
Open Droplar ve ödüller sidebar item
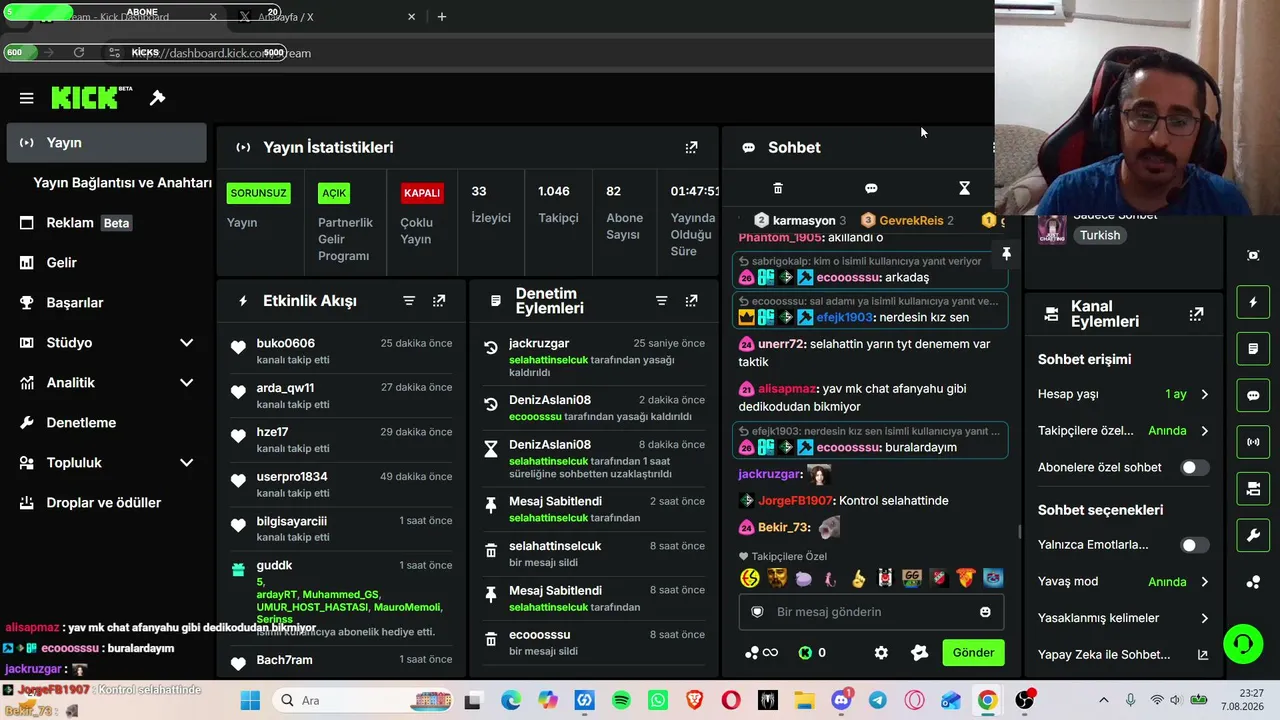click(x=106, y=503)
